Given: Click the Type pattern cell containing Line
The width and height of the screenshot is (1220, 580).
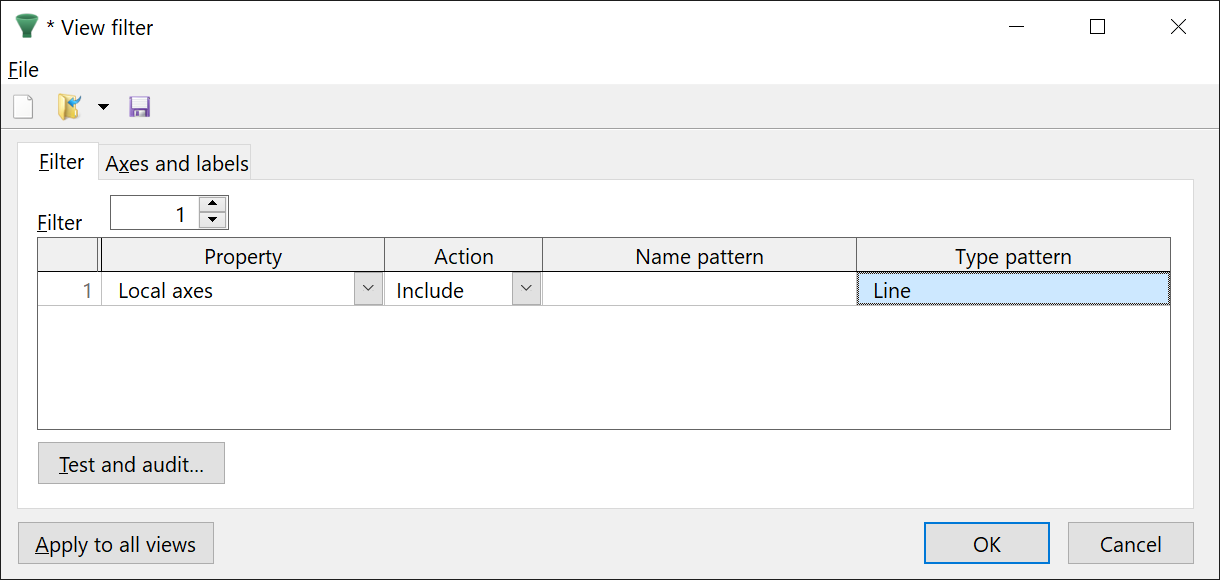Looking at the screenshot, I should 1012,290.
